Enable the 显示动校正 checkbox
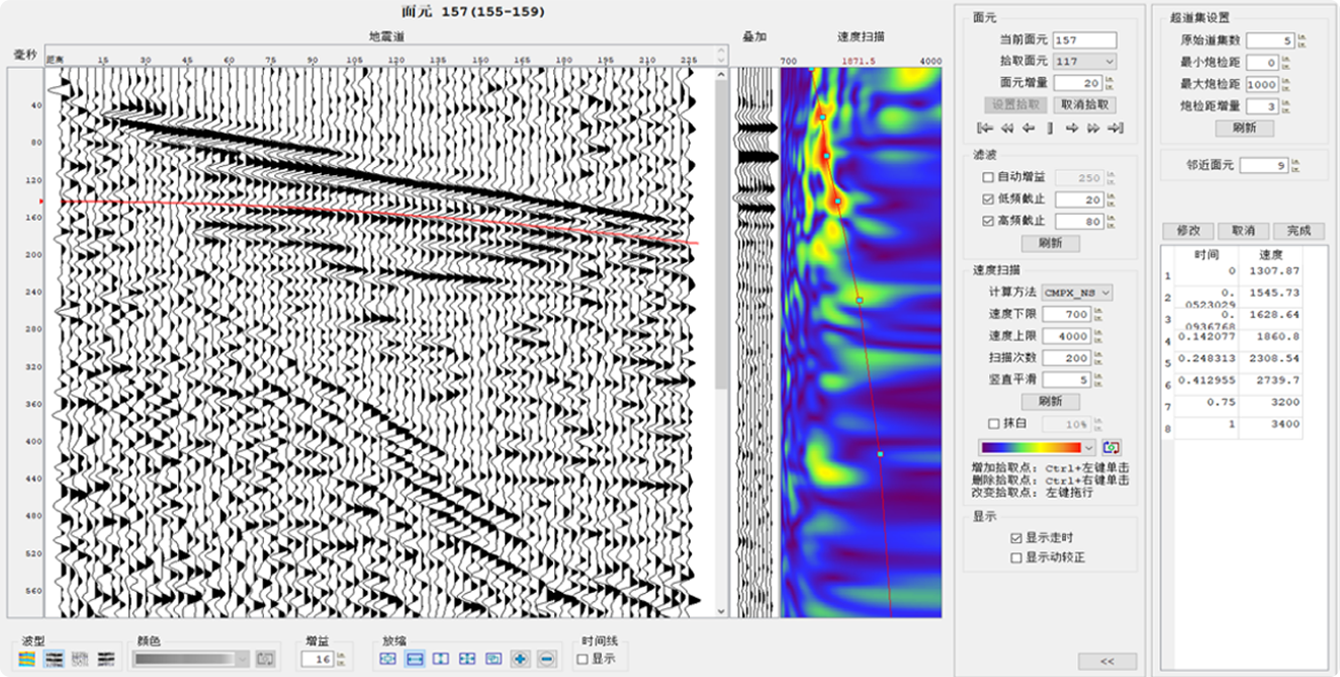Image resolution: width=1340 pixels, height=677 pixels. click(x=1017, y=557)
